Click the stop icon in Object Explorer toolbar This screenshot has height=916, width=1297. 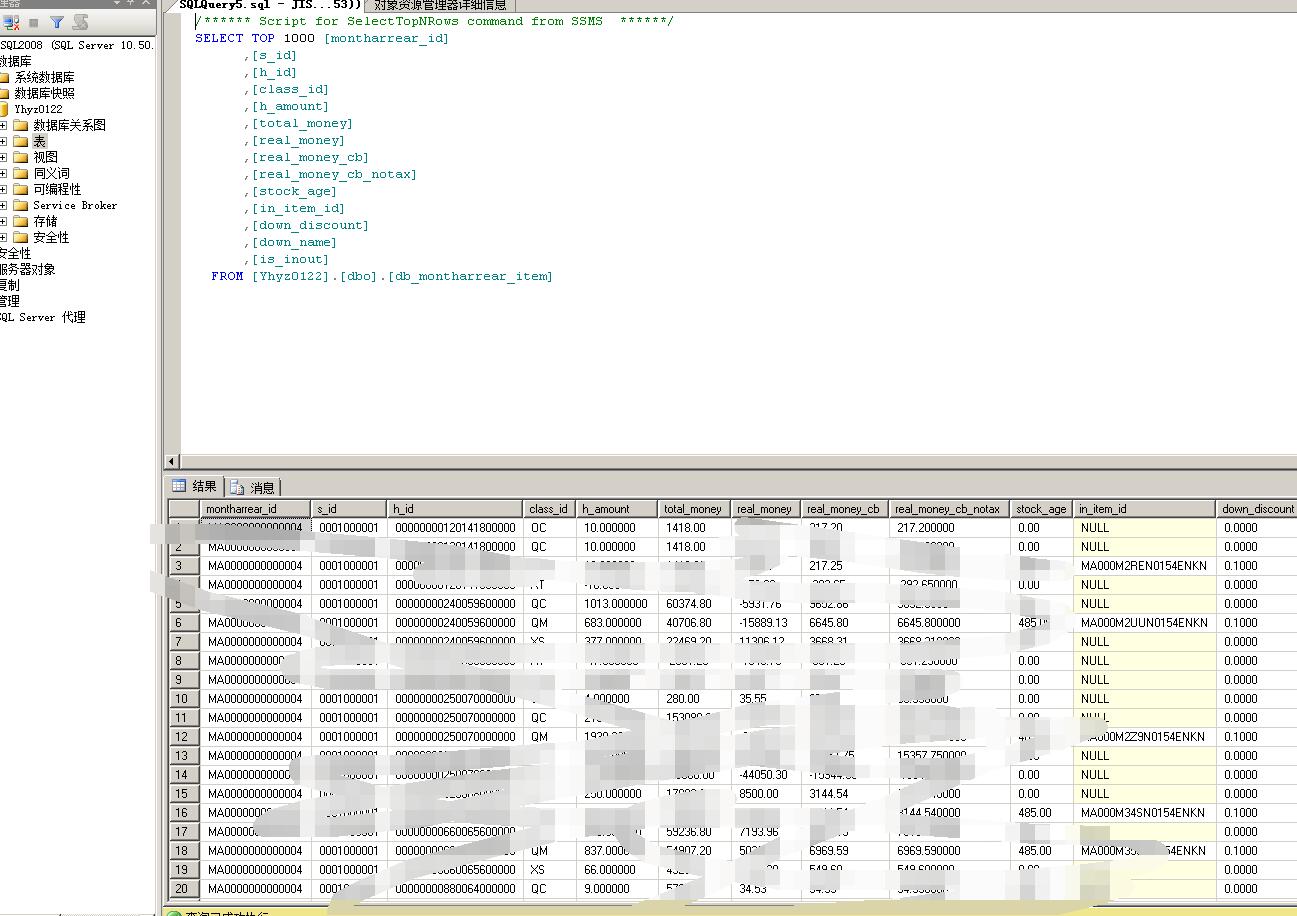[34, 21]
